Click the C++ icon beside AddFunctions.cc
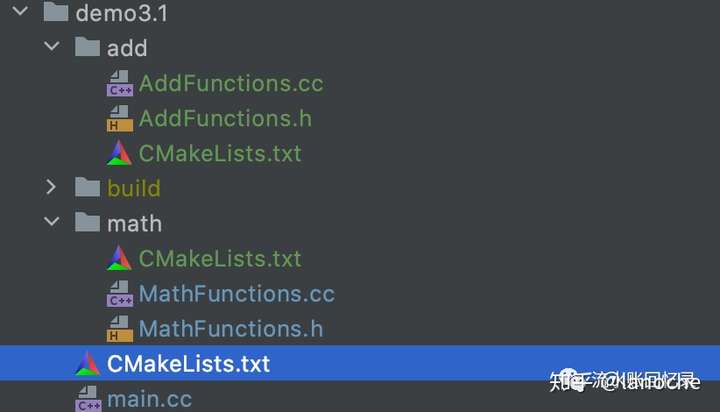Screen dimensions: 720x412 pyautogui.click(x=120, y=83)
